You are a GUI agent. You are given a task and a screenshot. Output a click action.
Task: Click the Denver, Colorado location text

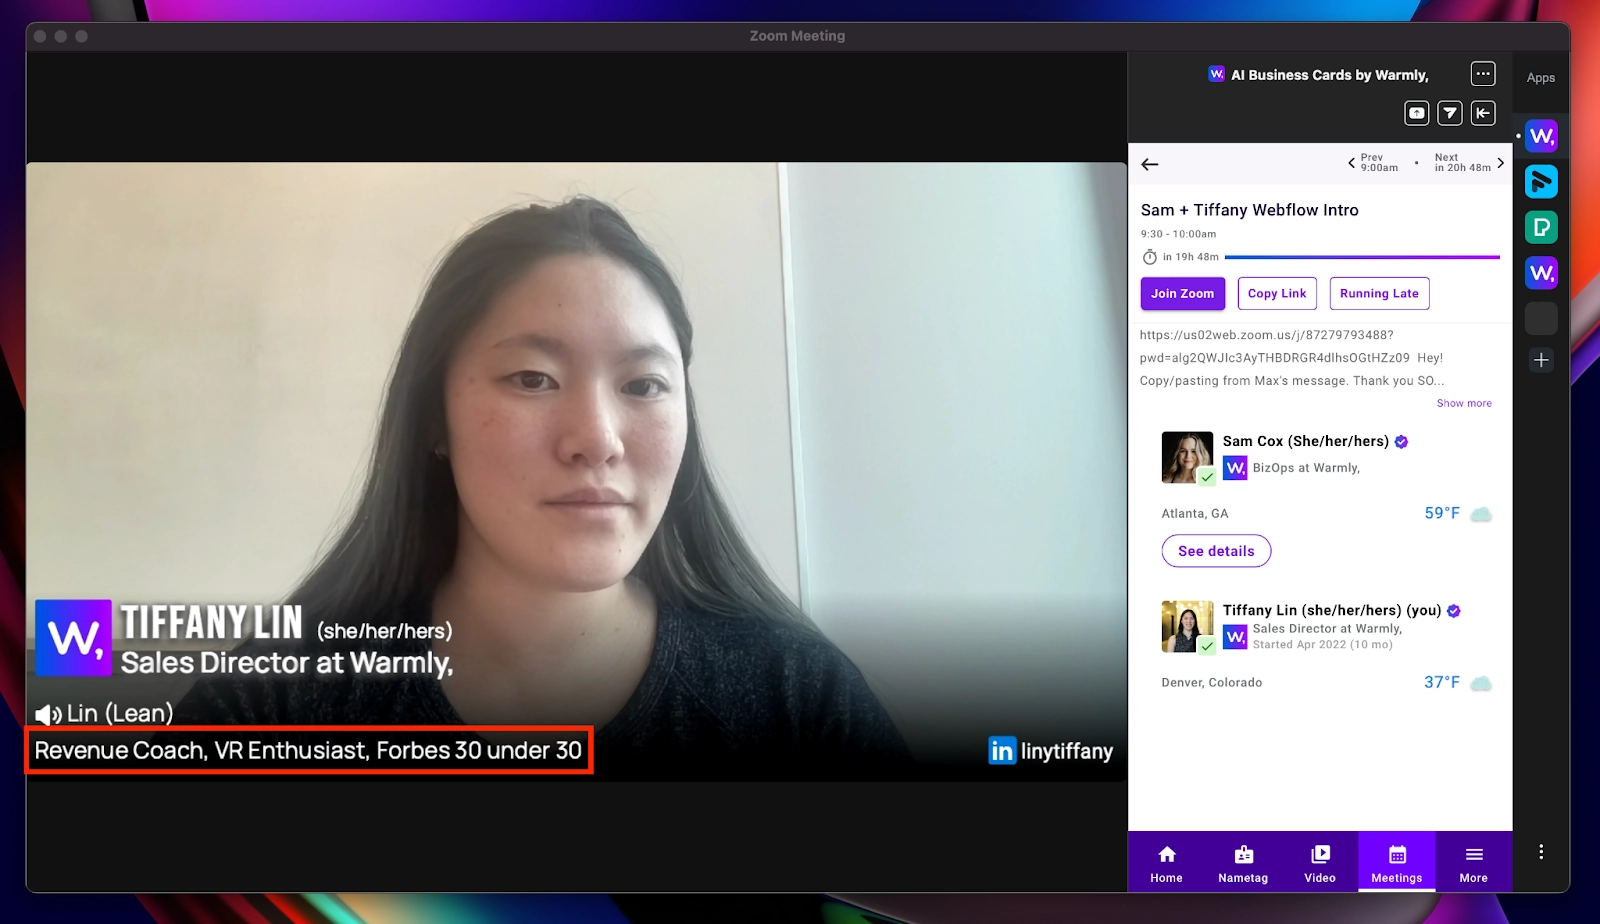[x=1212, y=683]
